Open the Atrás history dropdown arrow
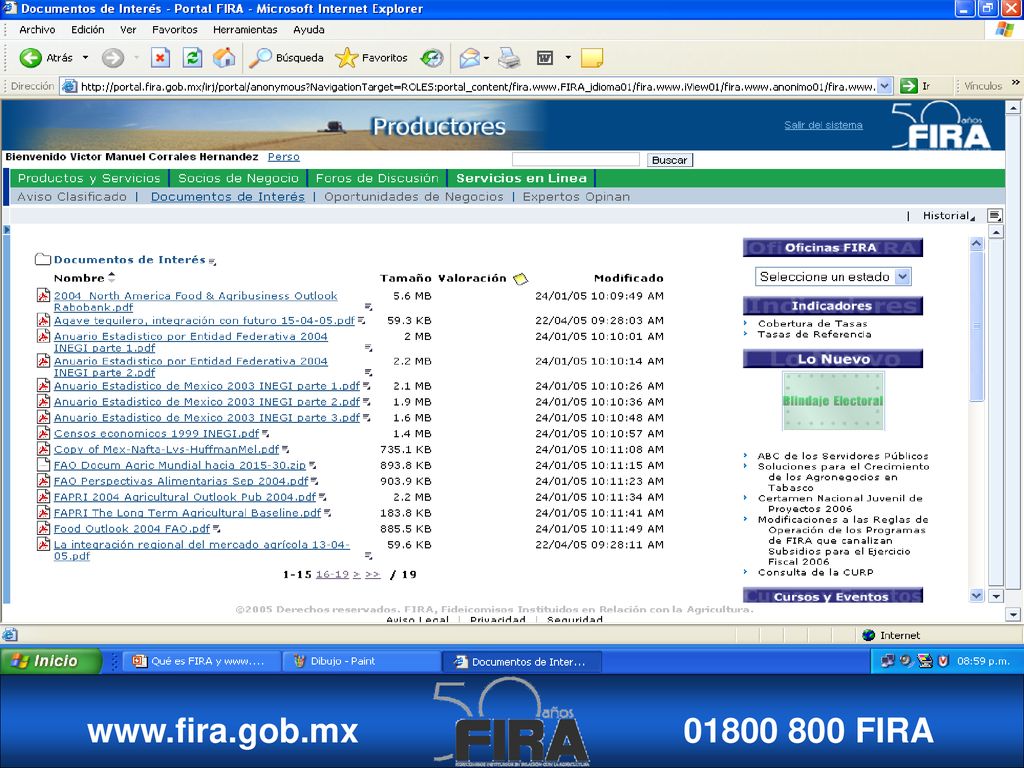The height and width of the screenshot is (768, 1024). (85, 58)
